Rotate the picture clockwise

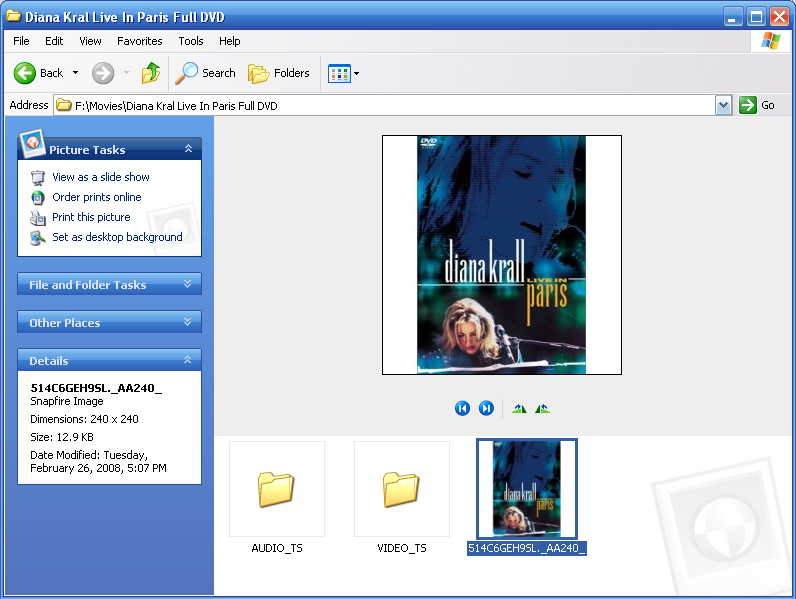(x=519, y=409)
